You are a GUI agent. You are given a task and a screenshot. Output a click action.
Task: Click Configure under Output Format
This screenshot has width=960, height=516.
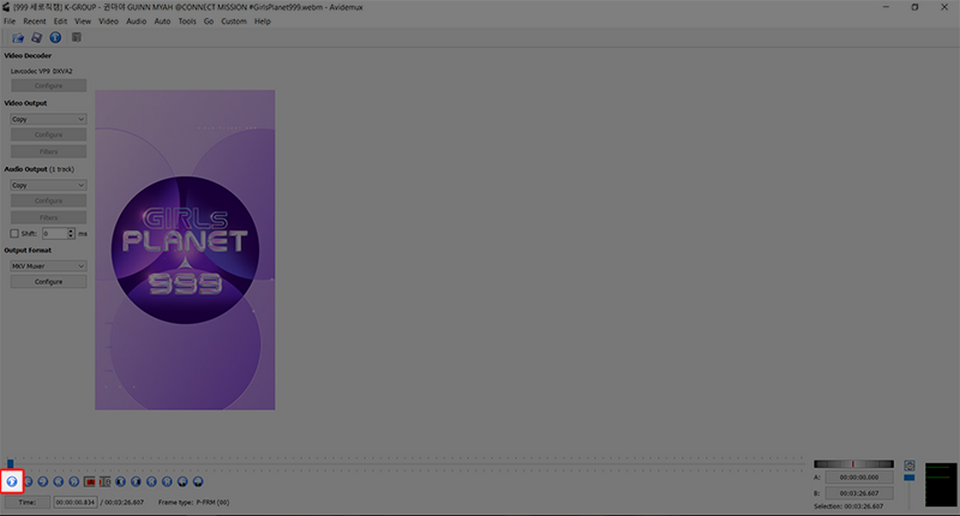click(x=48, y=282)
